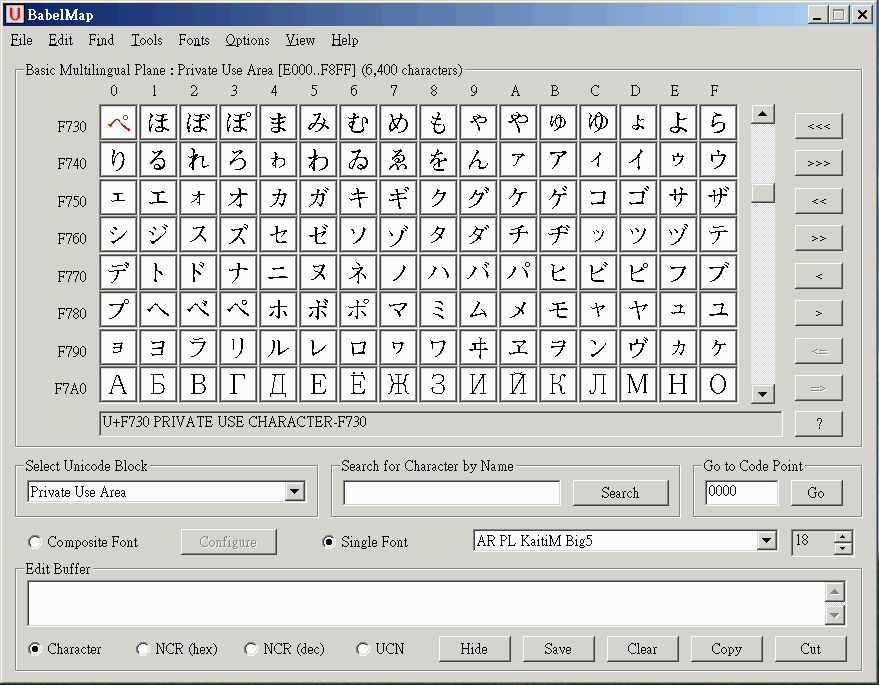Select Cyrillic Ж character cell in grid
The image size is (879, 685).
pos(398,385)
